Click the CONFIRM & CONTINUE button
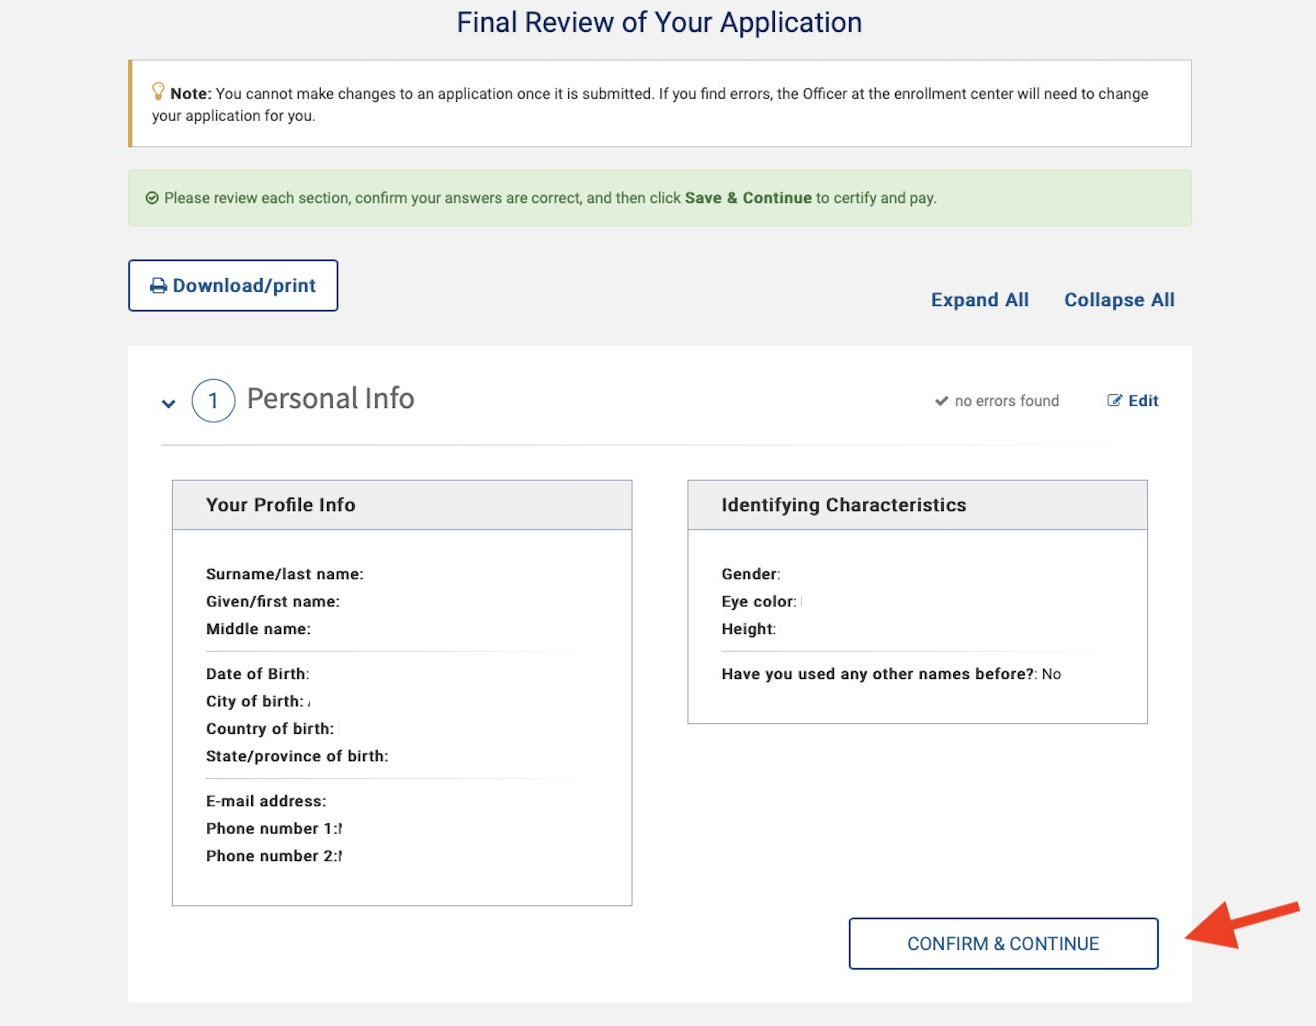 pyautogui.click(x=1003, y=944)
